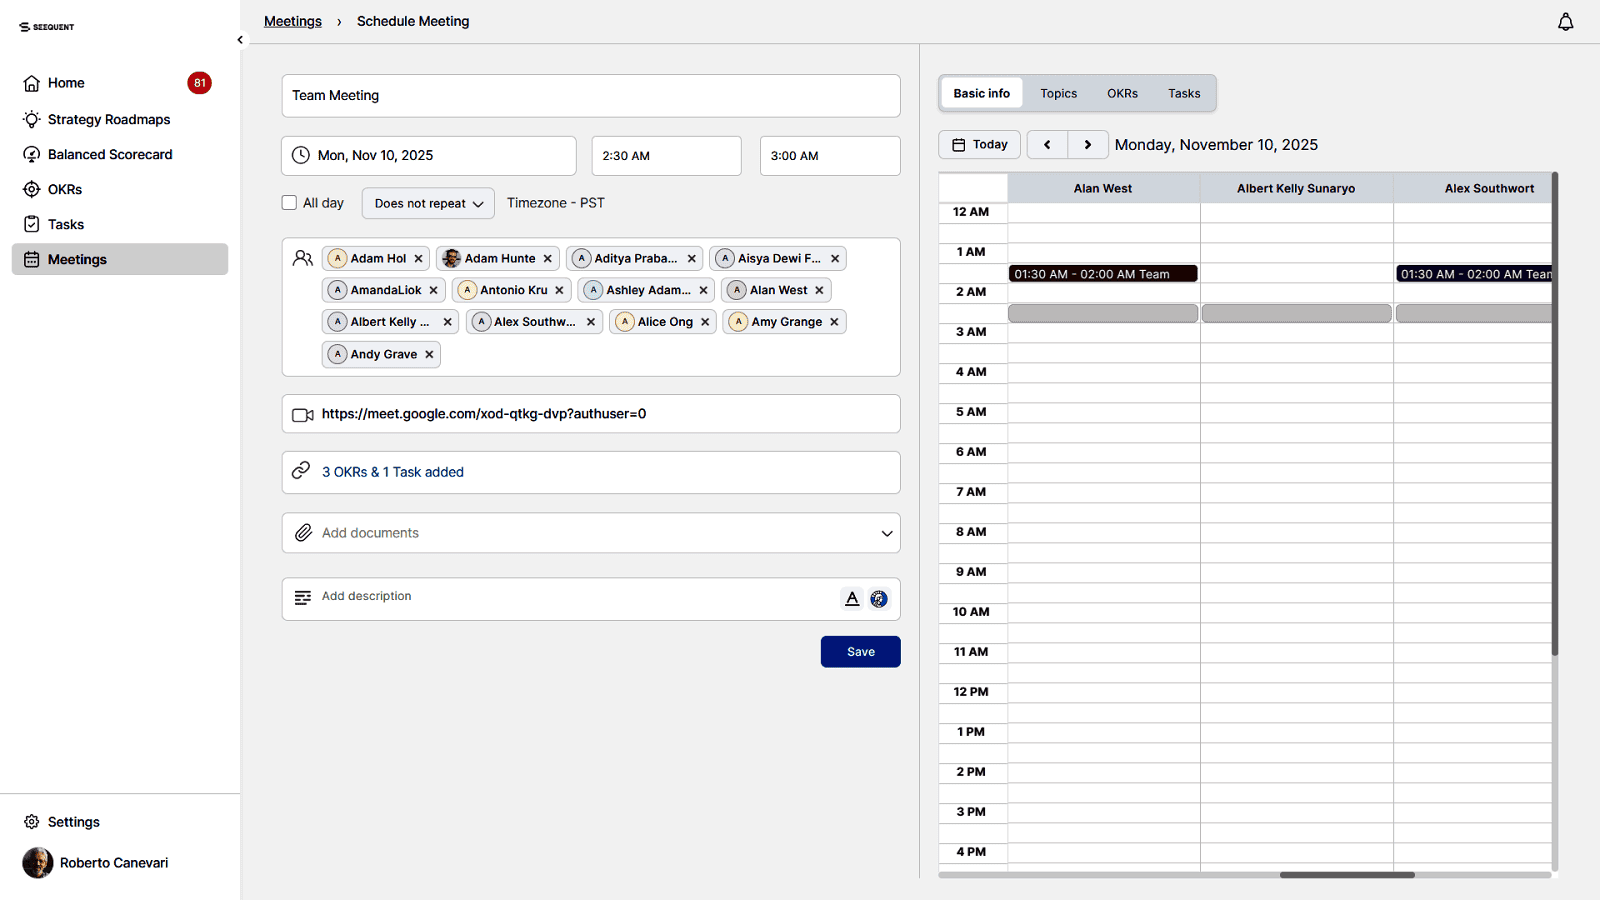Switch to the OKRs tab
Image resolution: width=1600 pixels, height=900 pixels.
pyautogui.click(x=1122, y=94)
